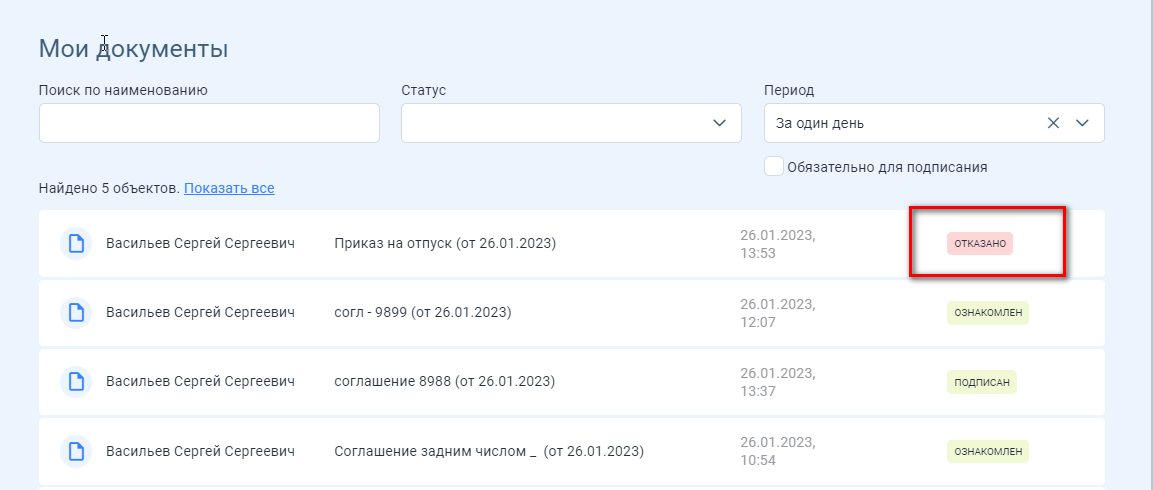Focus the Поиск по наименованию field
Image resolution: width=1153 pixels, height=490 pixels.
[210, 123]
